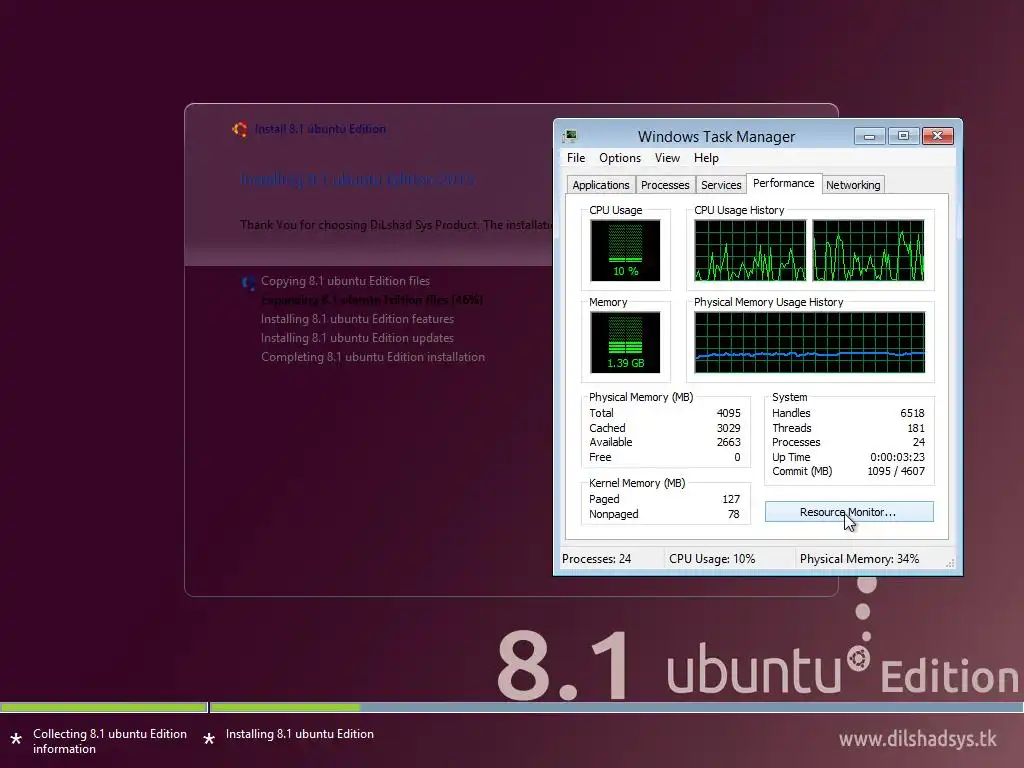Click the Kernel Paged value 127
This screenshot has width=1024, height=768.
pyautogui.click(x=731, y=499)
